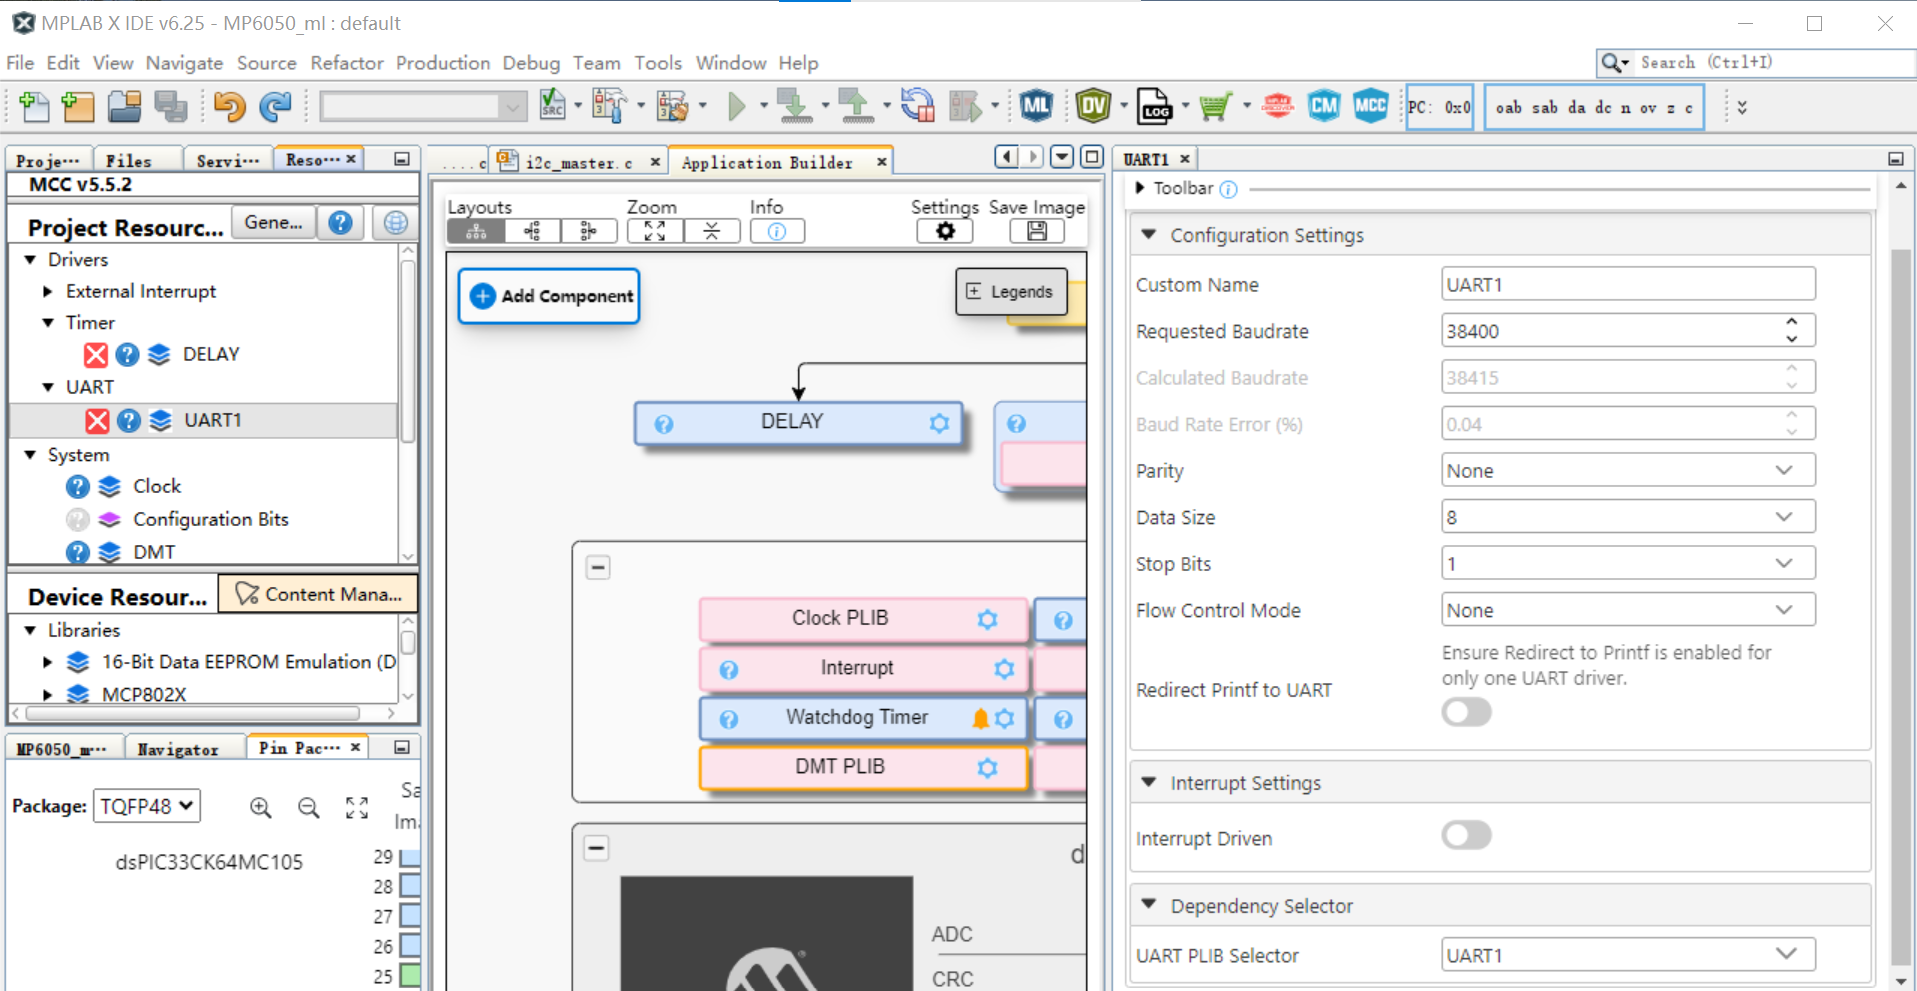Open the Data Size dropdown
Viewport: 1917px width, 991px height.
click(x=1628, y=517)
